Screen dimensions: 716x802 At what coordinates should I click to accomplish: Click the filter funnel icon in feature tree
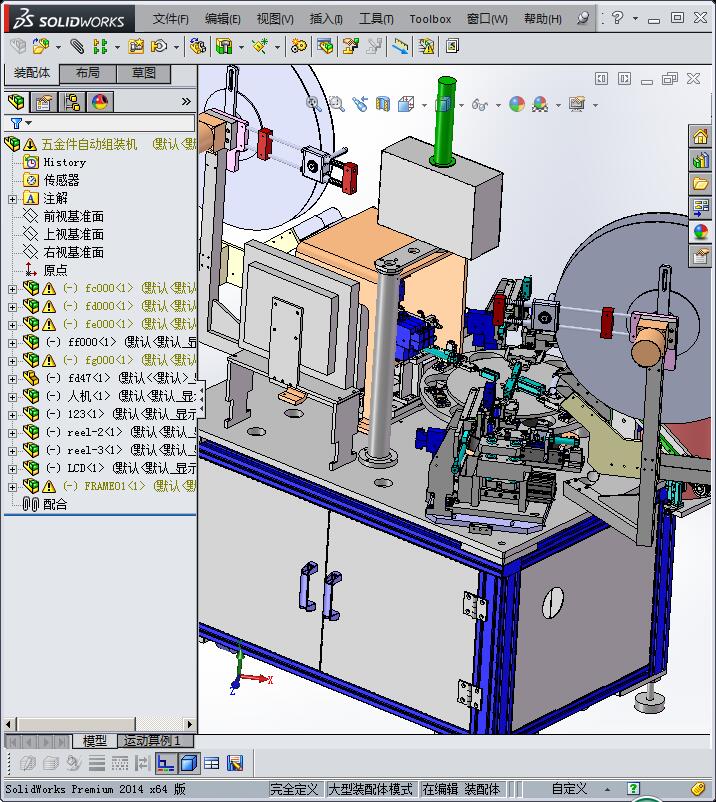point(16,123)
